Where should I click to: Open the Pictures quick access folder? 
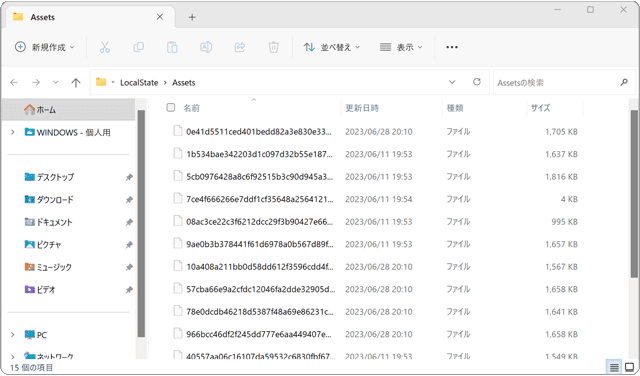point(43,245)
